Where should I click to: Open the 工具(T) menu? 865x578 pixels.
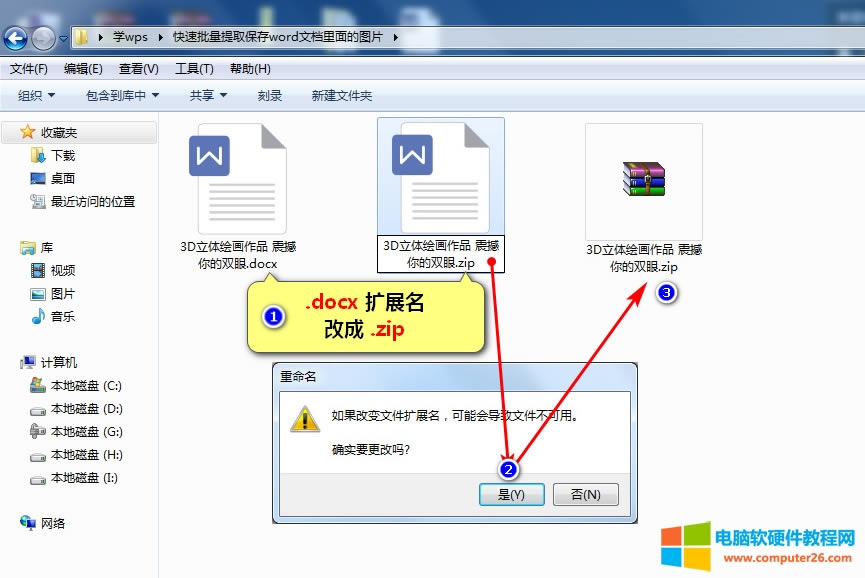[194, 69]
